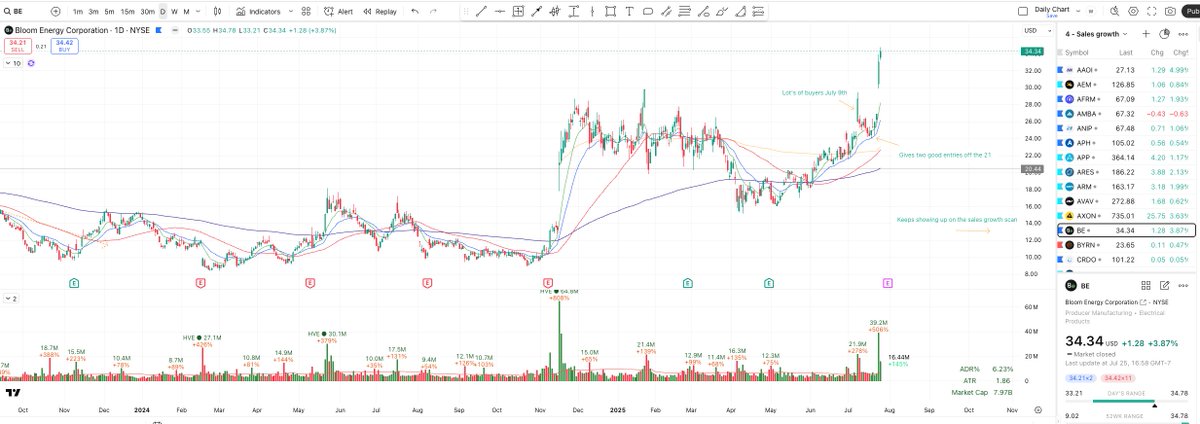Select AXON in the watchlist
Viewport: 1200px width, 424px height.
click(1124, 215)
